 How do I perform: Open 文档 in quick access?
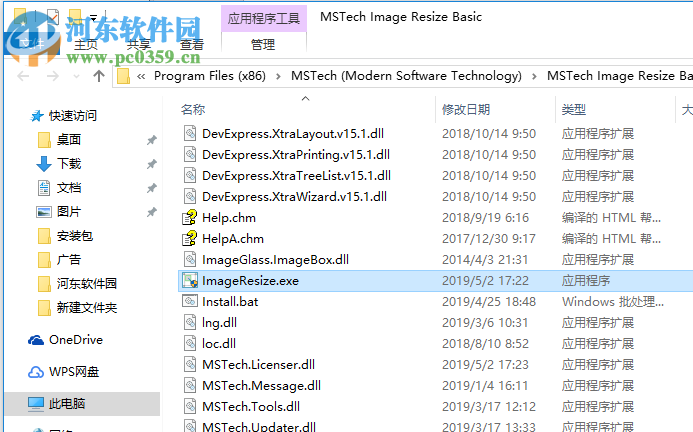pos(69,188)
